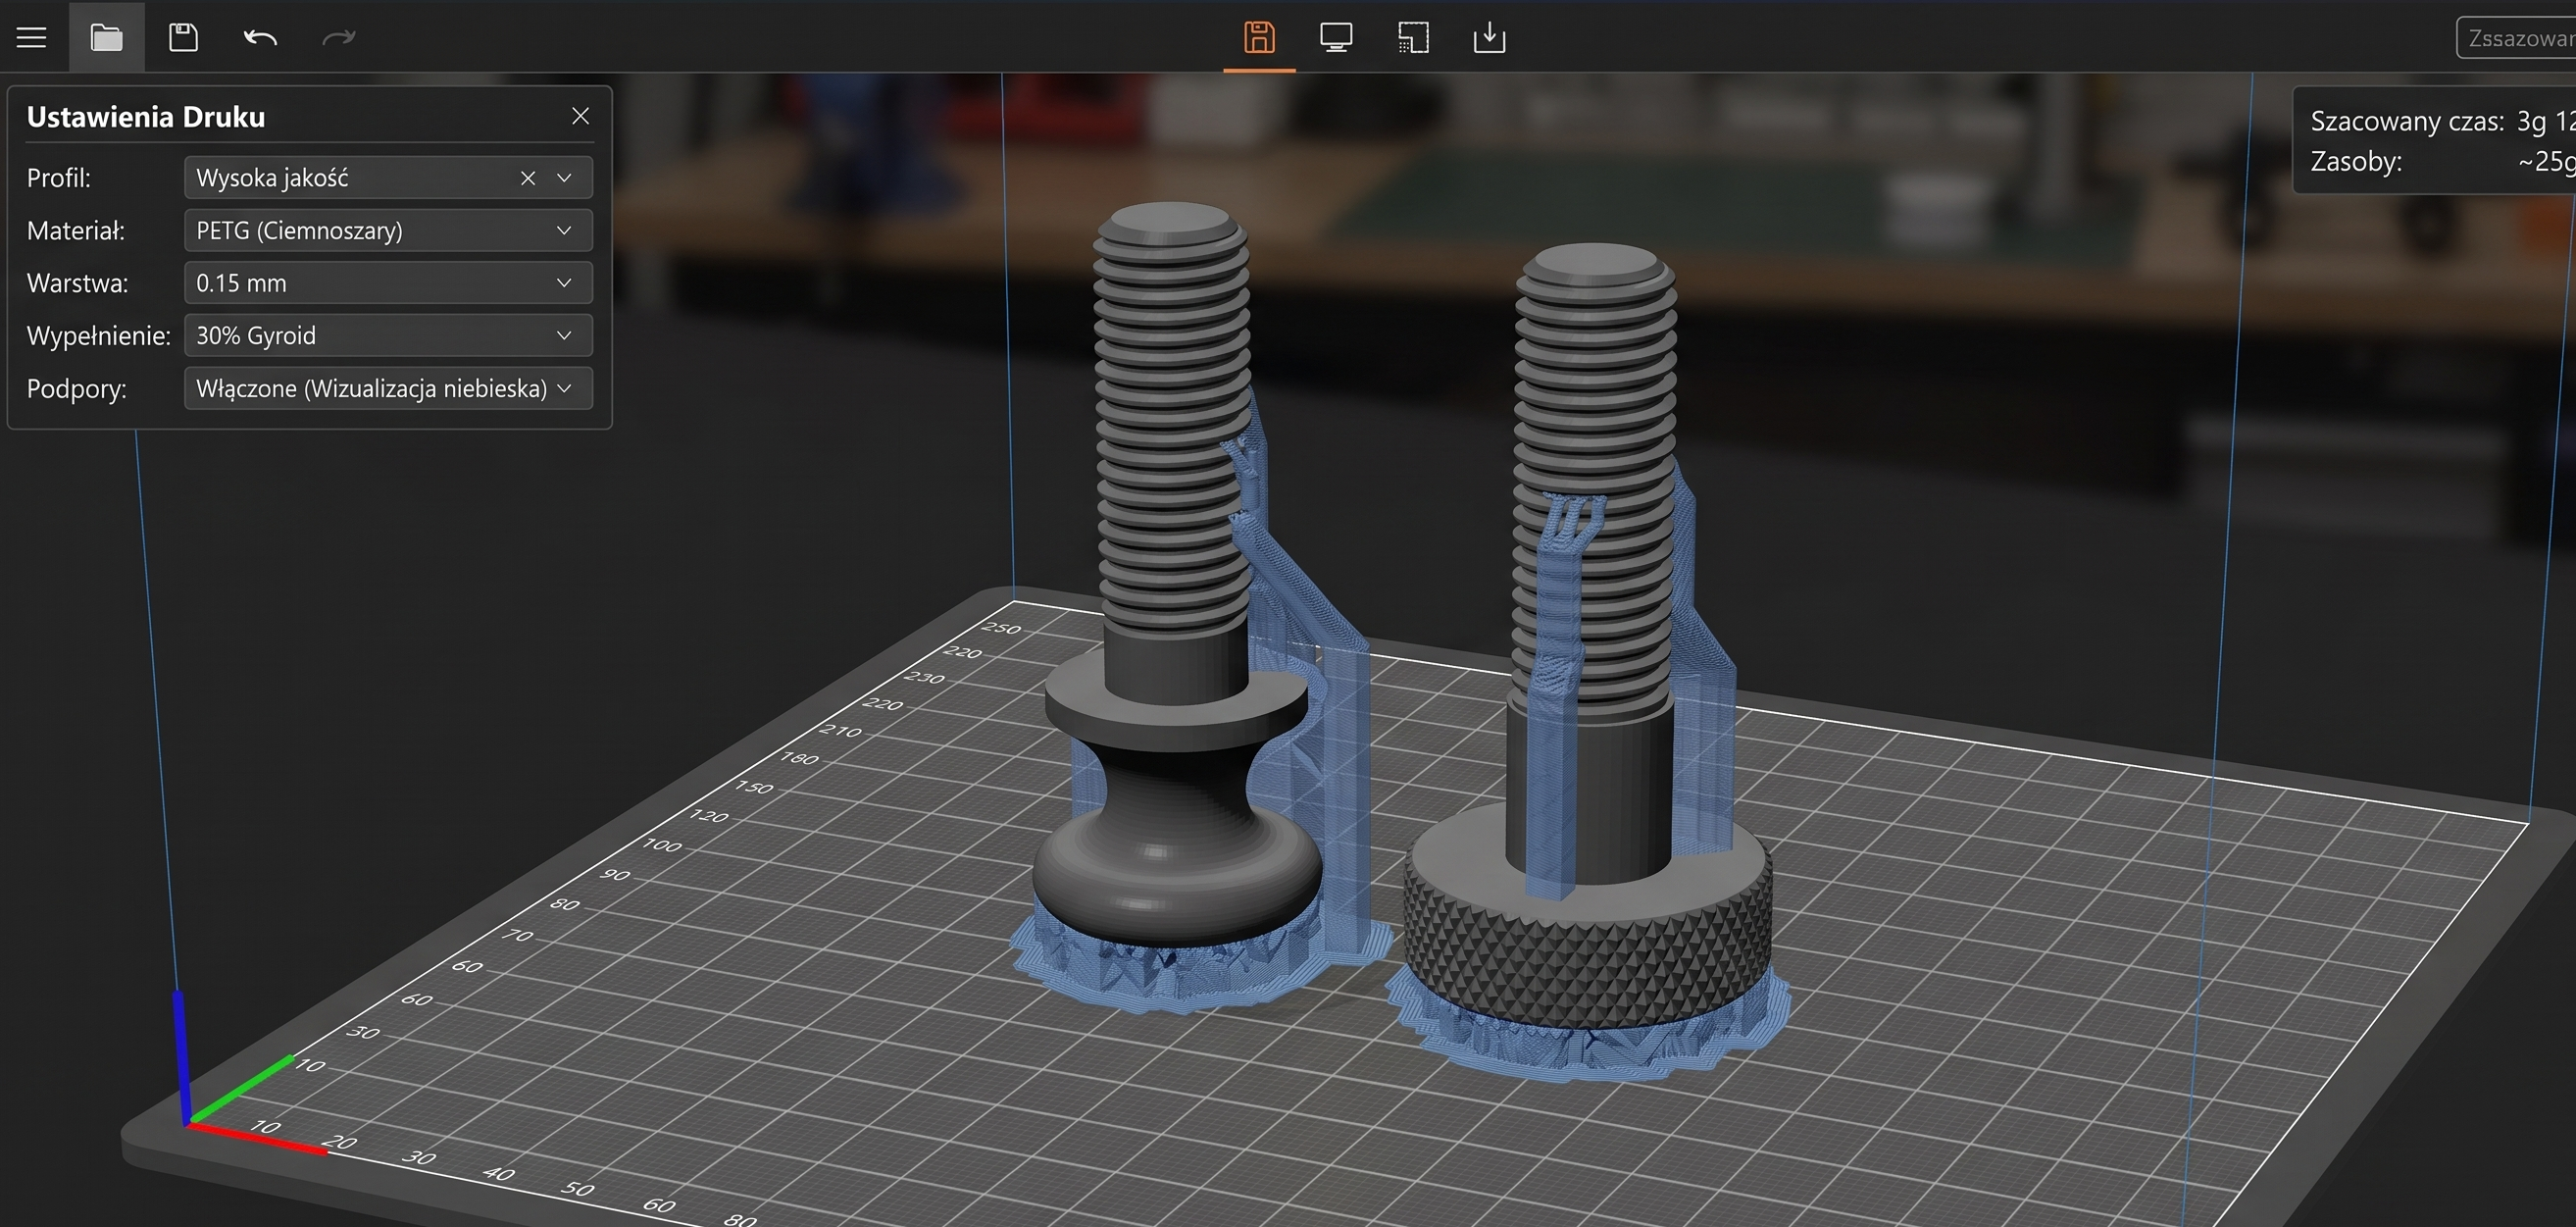The width and height of the screenshot is (2576, 1227).
Task: Redo the last undone action
Action: click(x=338, y=38)
